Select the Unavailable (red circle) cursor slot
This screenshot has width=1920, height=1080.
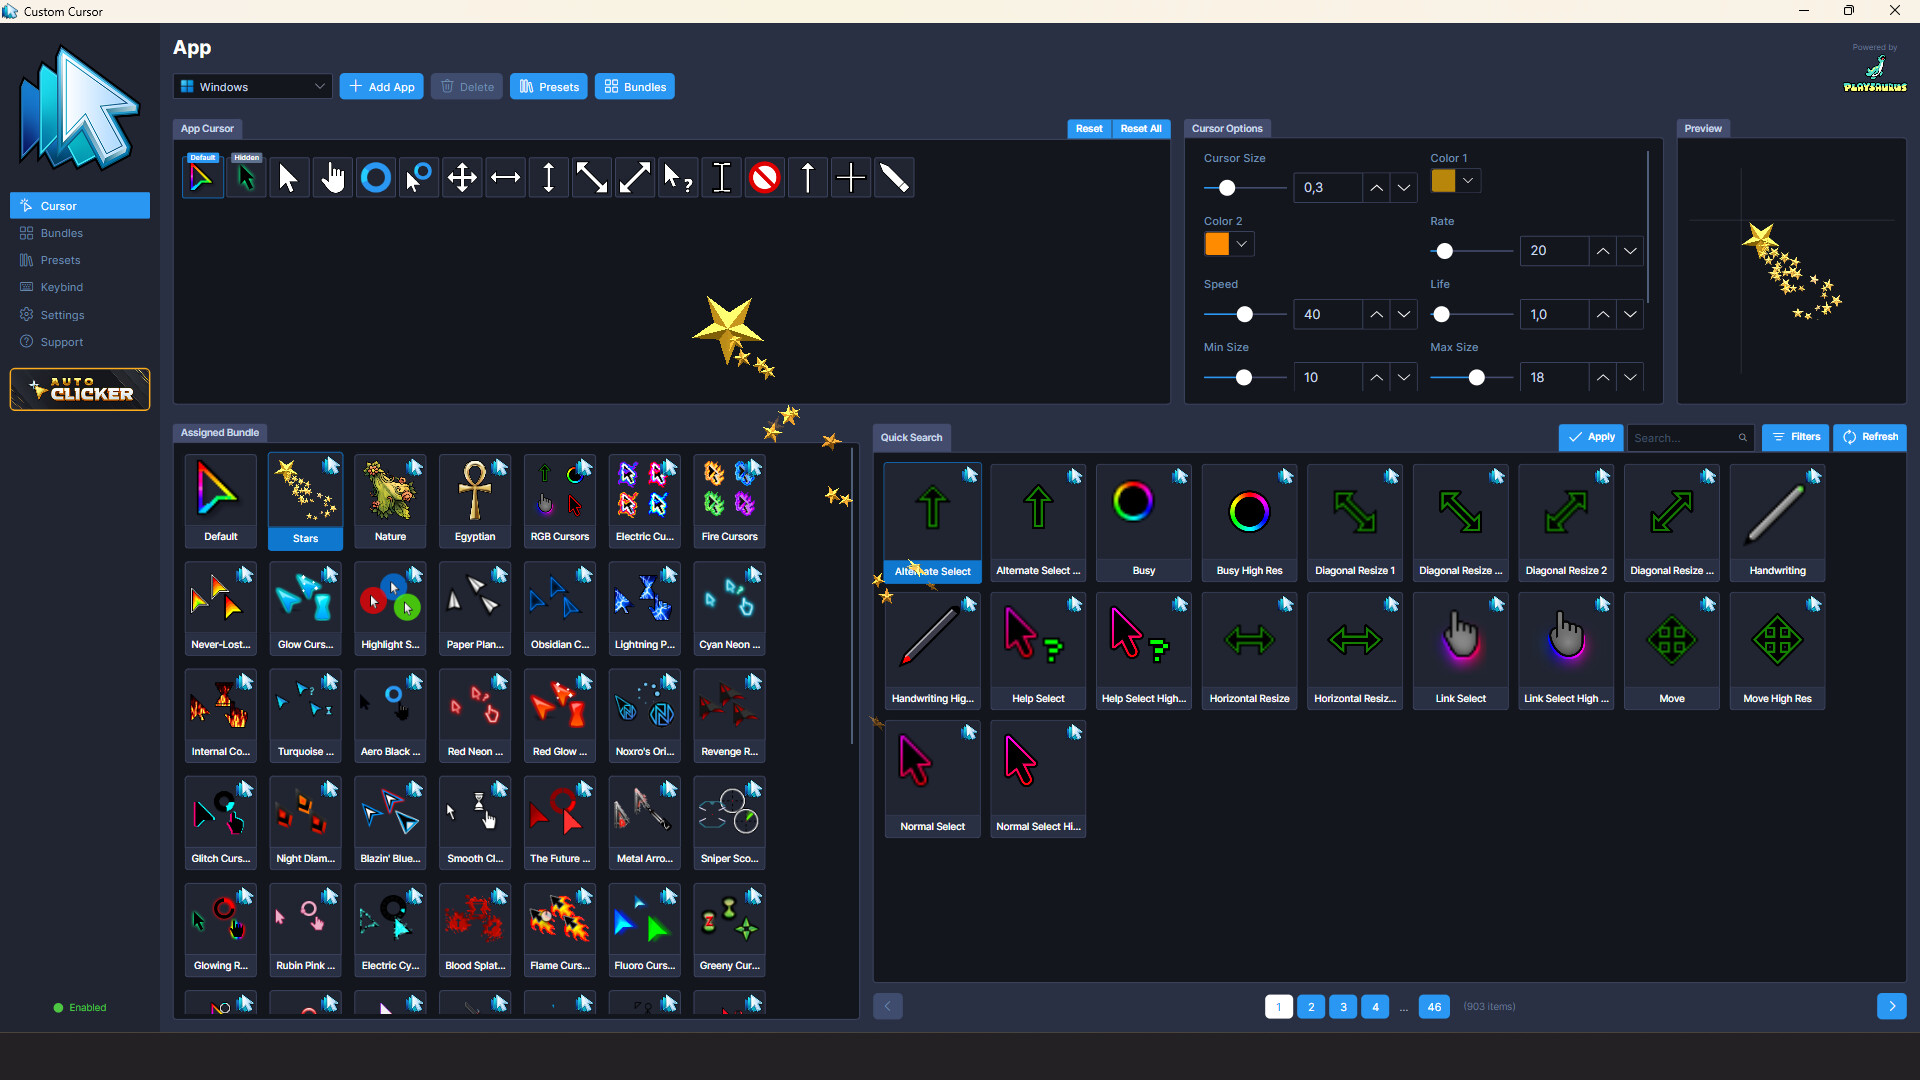[765, 178]
